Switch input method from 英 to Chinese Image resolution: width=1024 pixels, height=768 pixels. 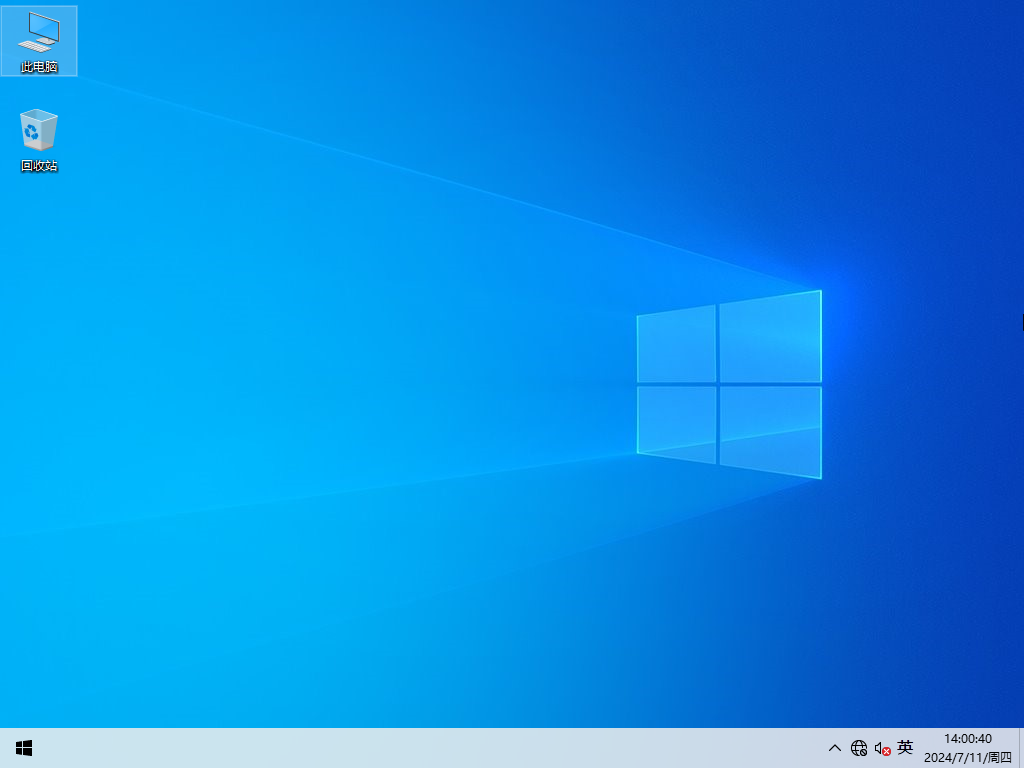[904, 747]
